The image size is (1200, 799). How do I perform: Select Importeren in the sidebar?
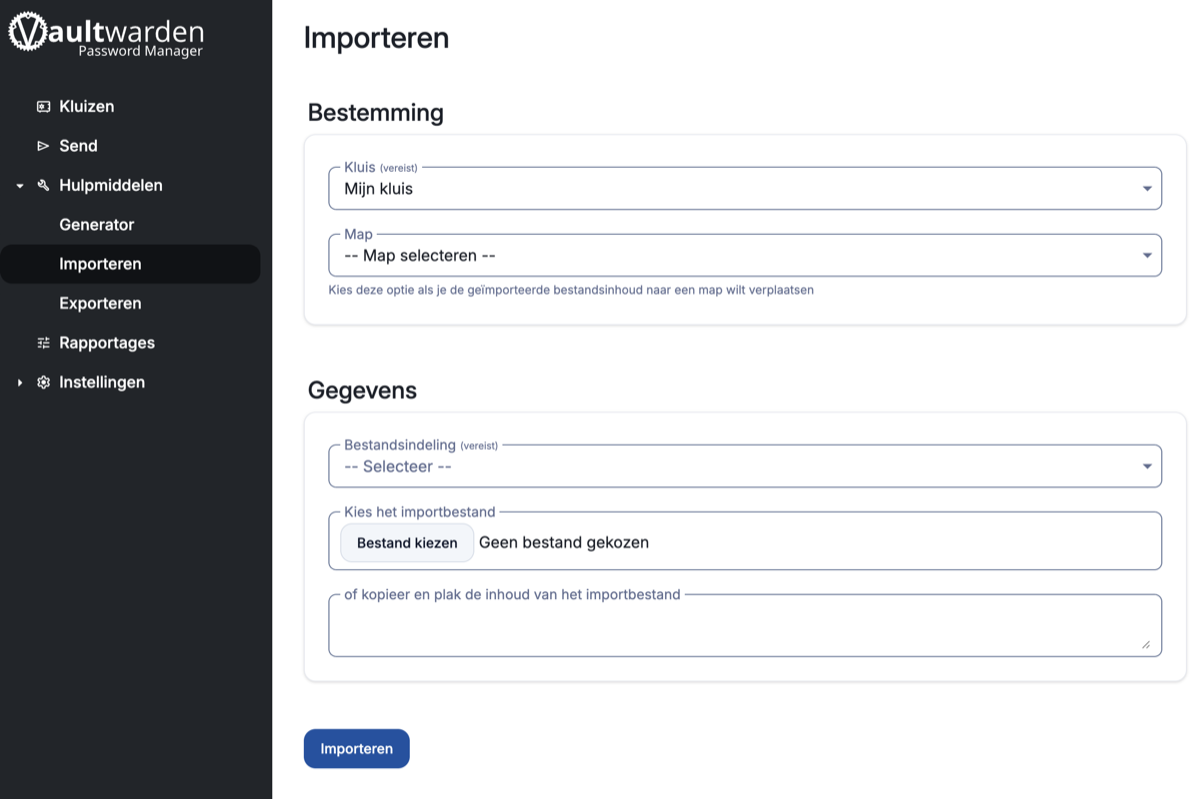pos(130,264)
